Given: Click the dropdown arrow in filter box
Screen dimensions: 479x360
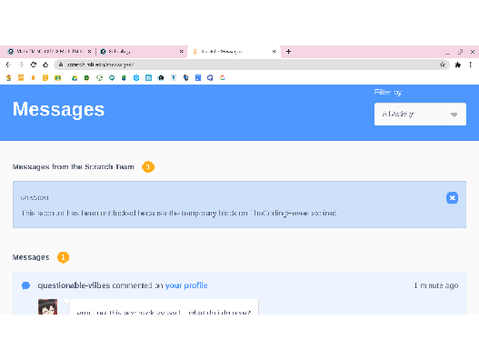Looking at the screenshot, I should [x=454, y=115].
